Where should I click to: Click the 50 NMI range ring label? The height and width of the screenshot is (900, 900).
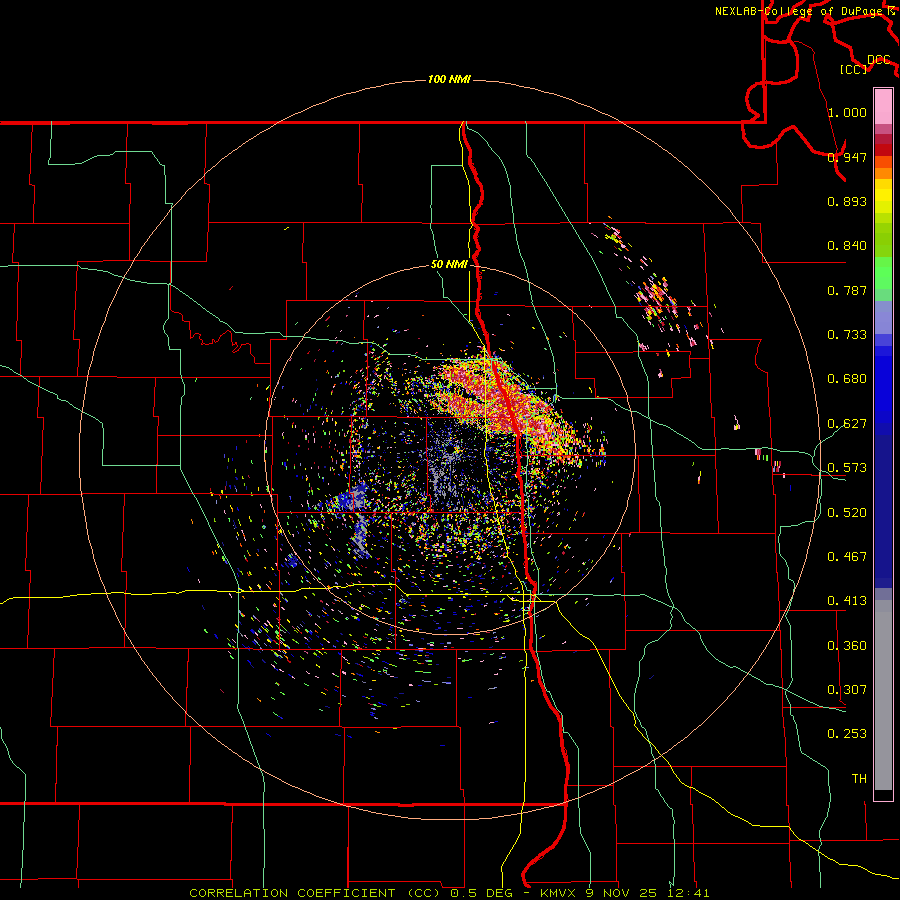point(449,264)
